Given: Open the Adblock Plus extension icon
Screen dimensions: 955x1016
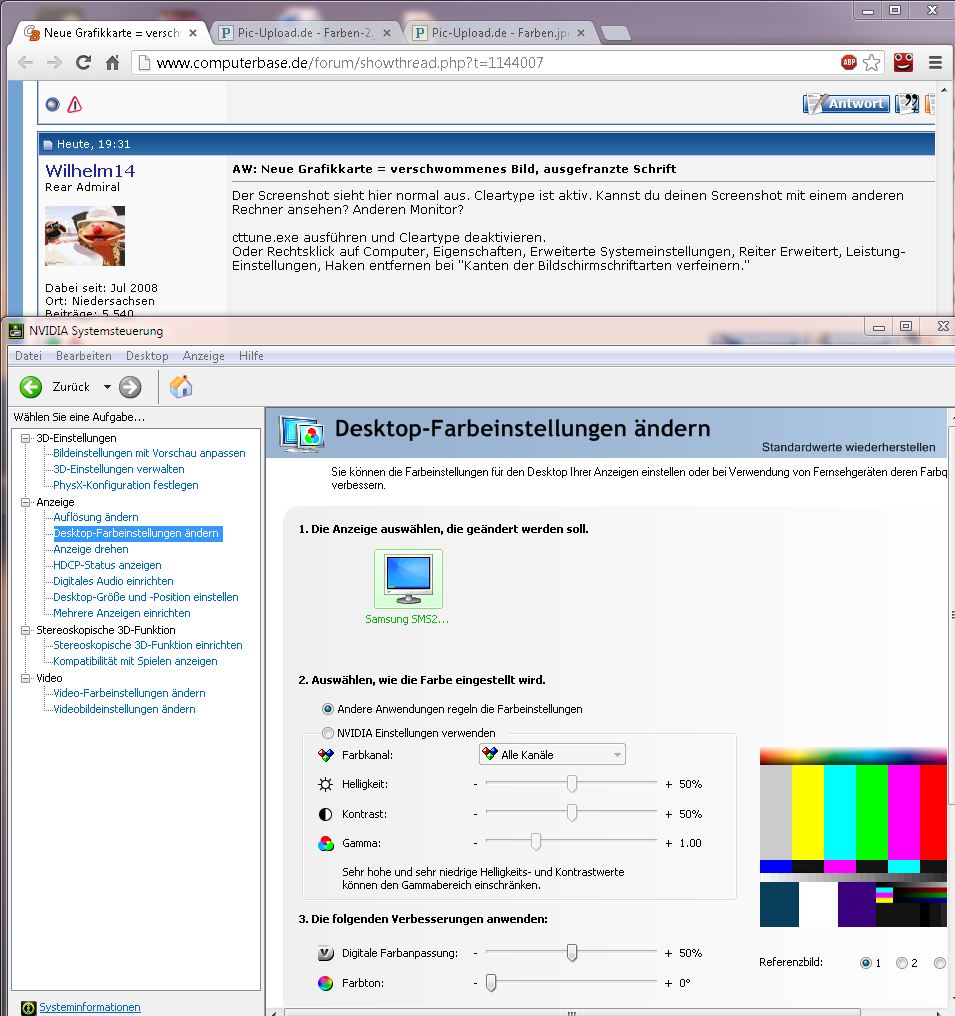Looking at the screenshot, I should point(849,62).
